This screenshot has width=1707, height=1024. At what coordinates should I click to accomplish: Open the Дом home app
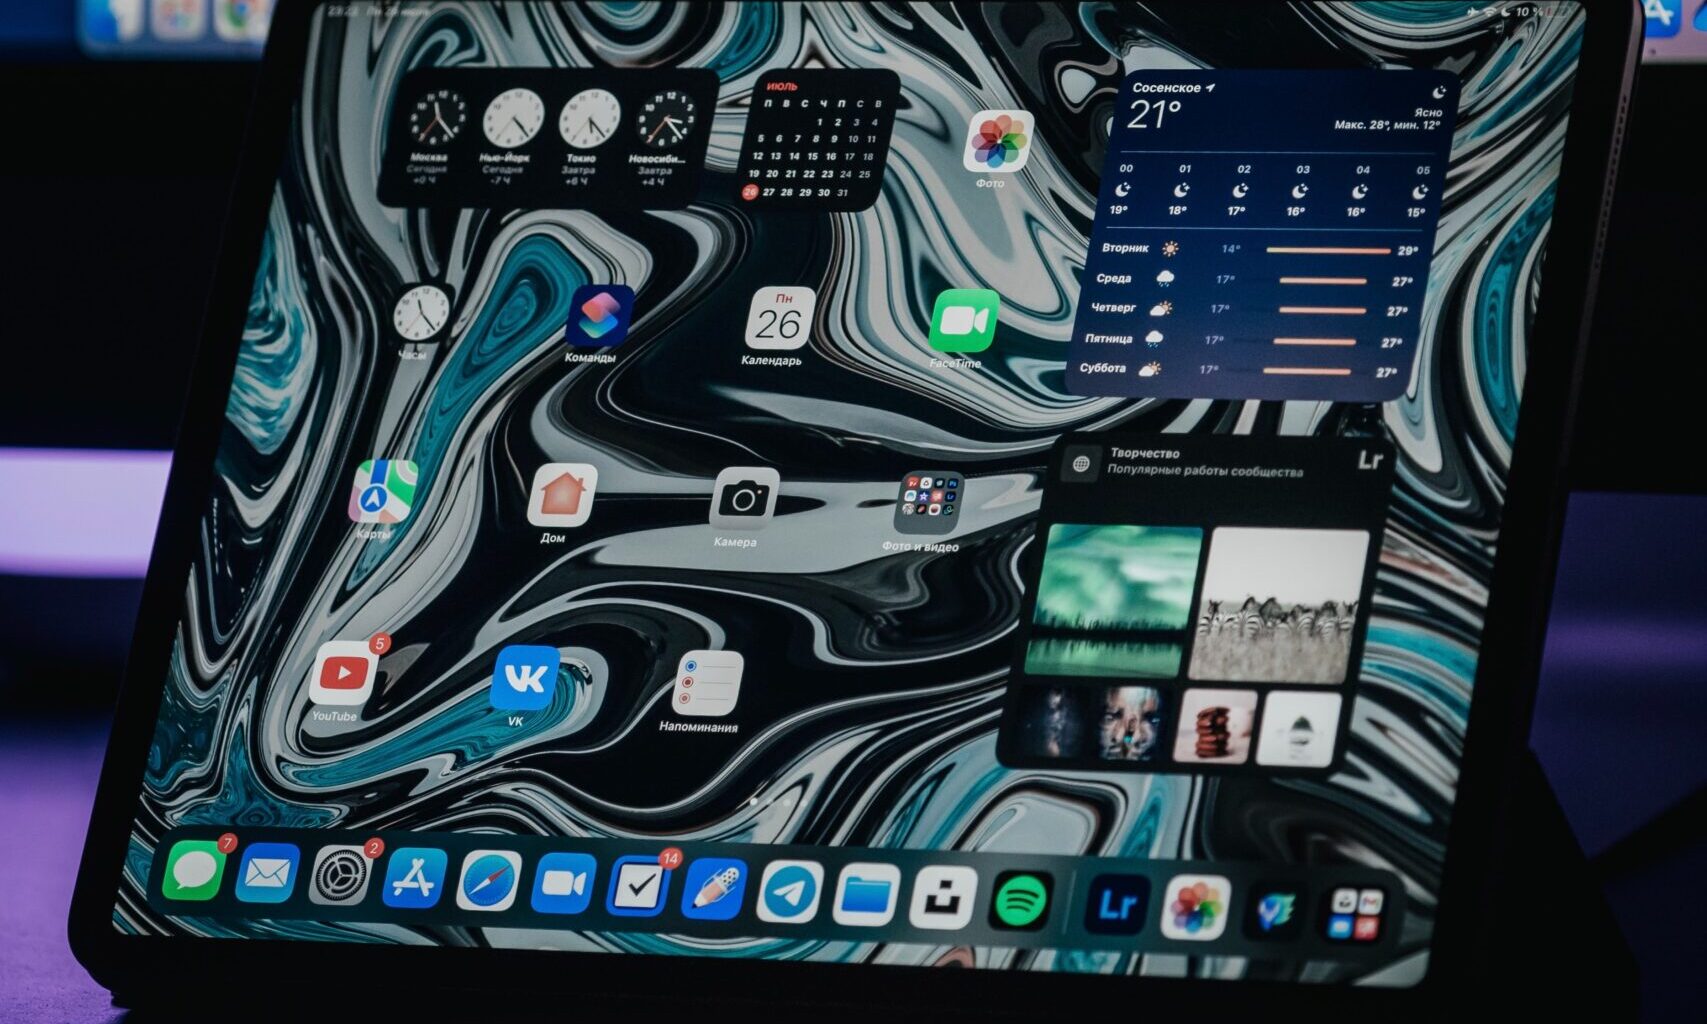pos(562,495)
